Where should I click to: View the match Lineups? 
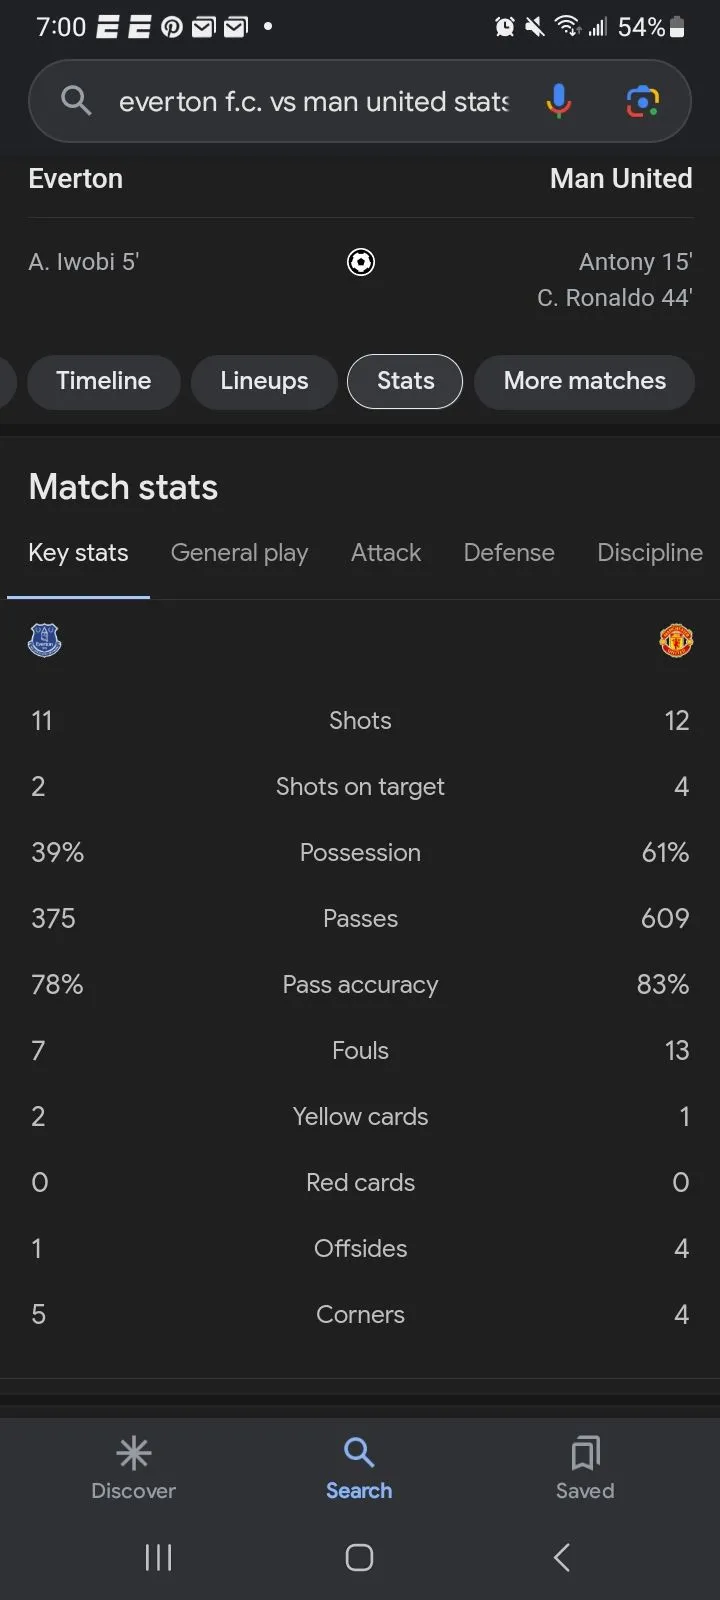(264, 381)
